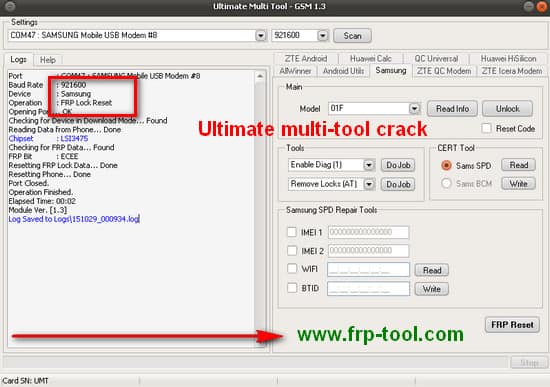Click the IMEI 2 input field

point(368,251)
